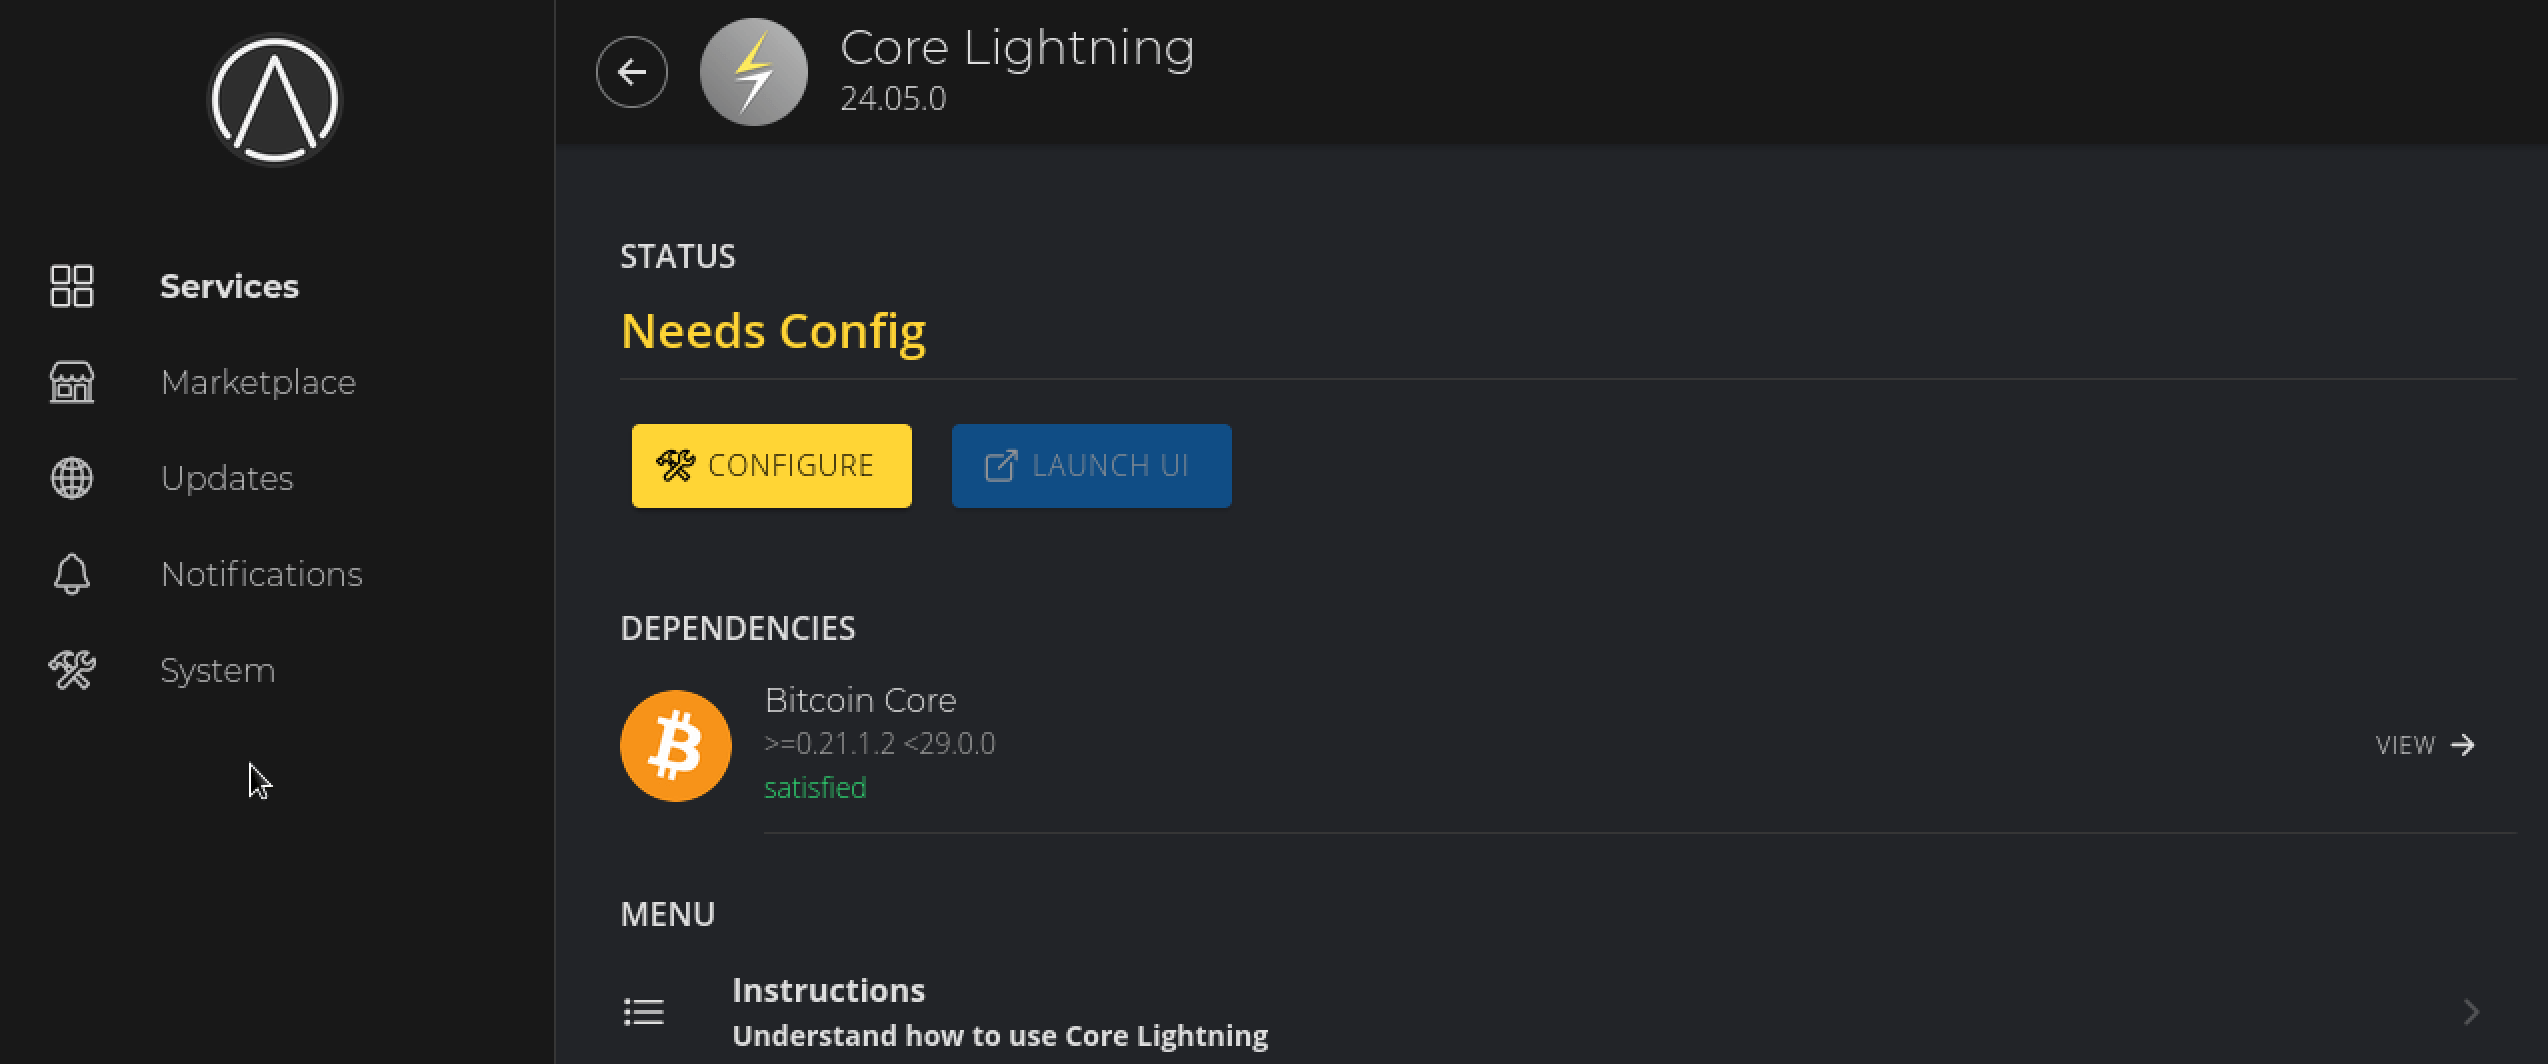Open the Notifications bell icon
2548x1064 pixels.
tap(70, 574)
